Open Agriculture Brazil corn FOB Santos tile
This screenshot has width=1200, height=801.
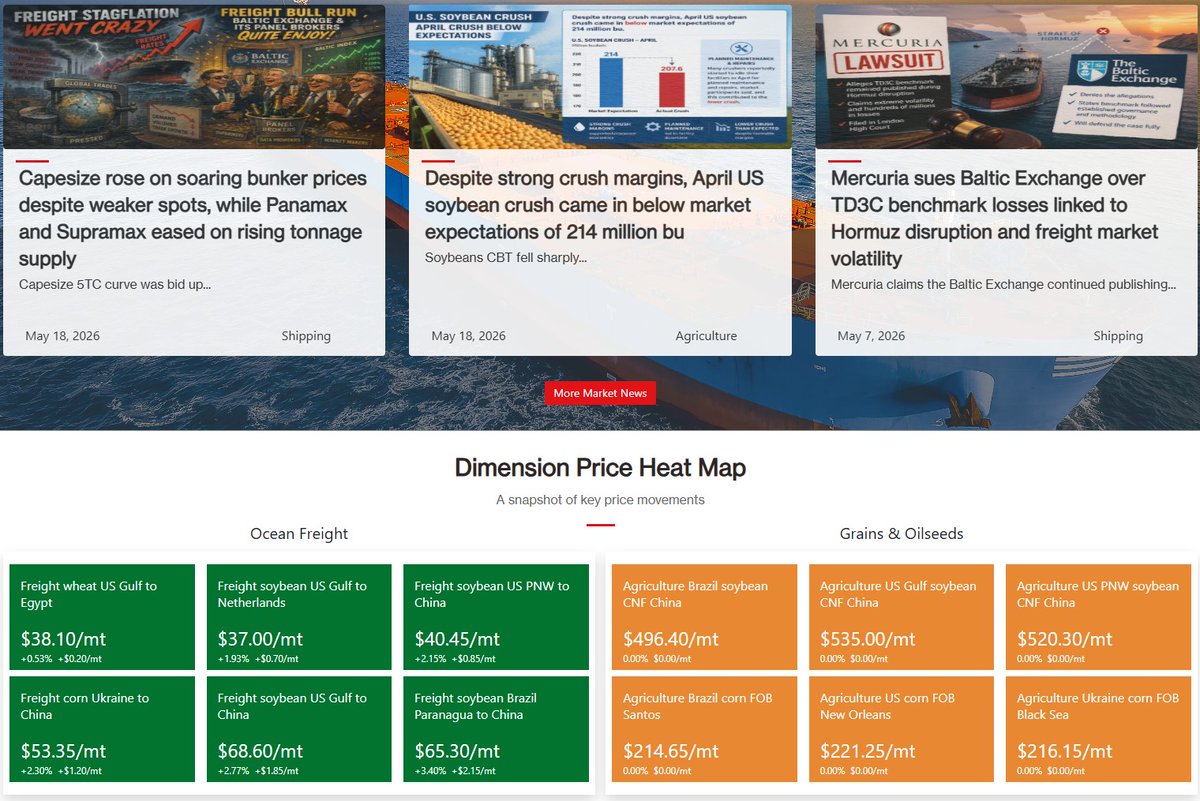705,729
